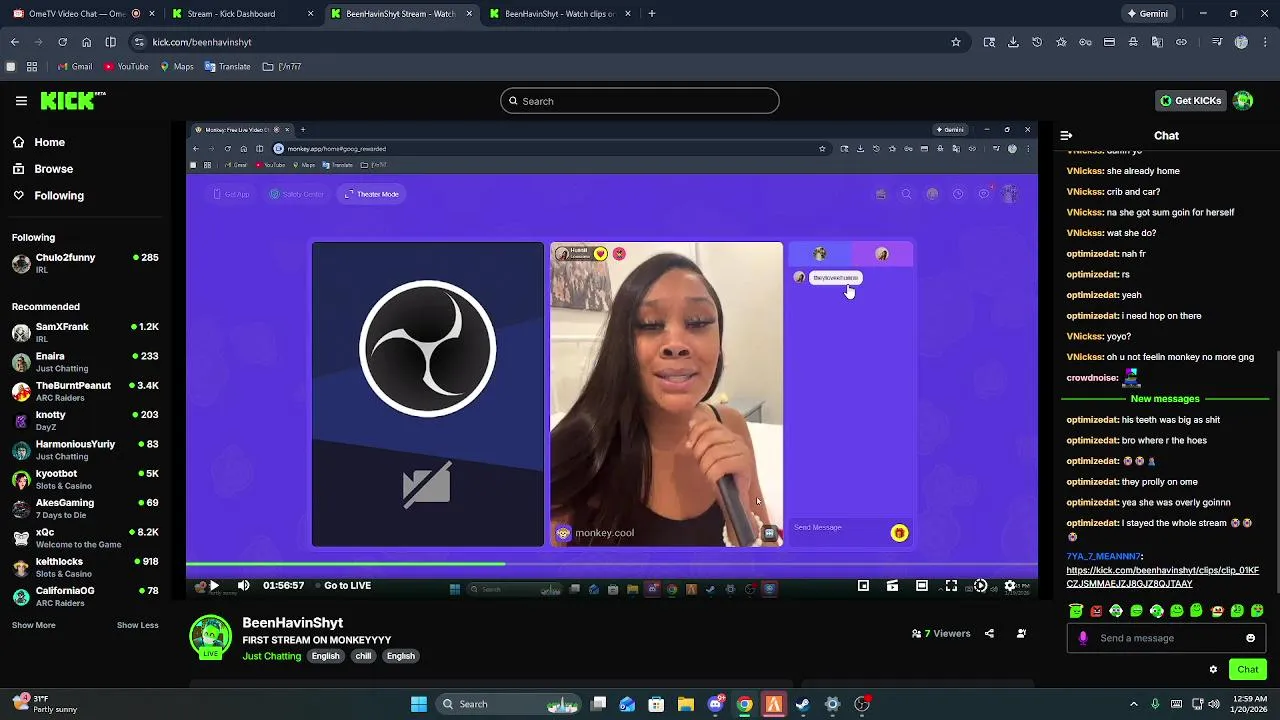Image resolution: width=1280 pixels, height=720 pixels.
Task: Switch to OmeTV Video Chat tab
Action: (82, 14)
